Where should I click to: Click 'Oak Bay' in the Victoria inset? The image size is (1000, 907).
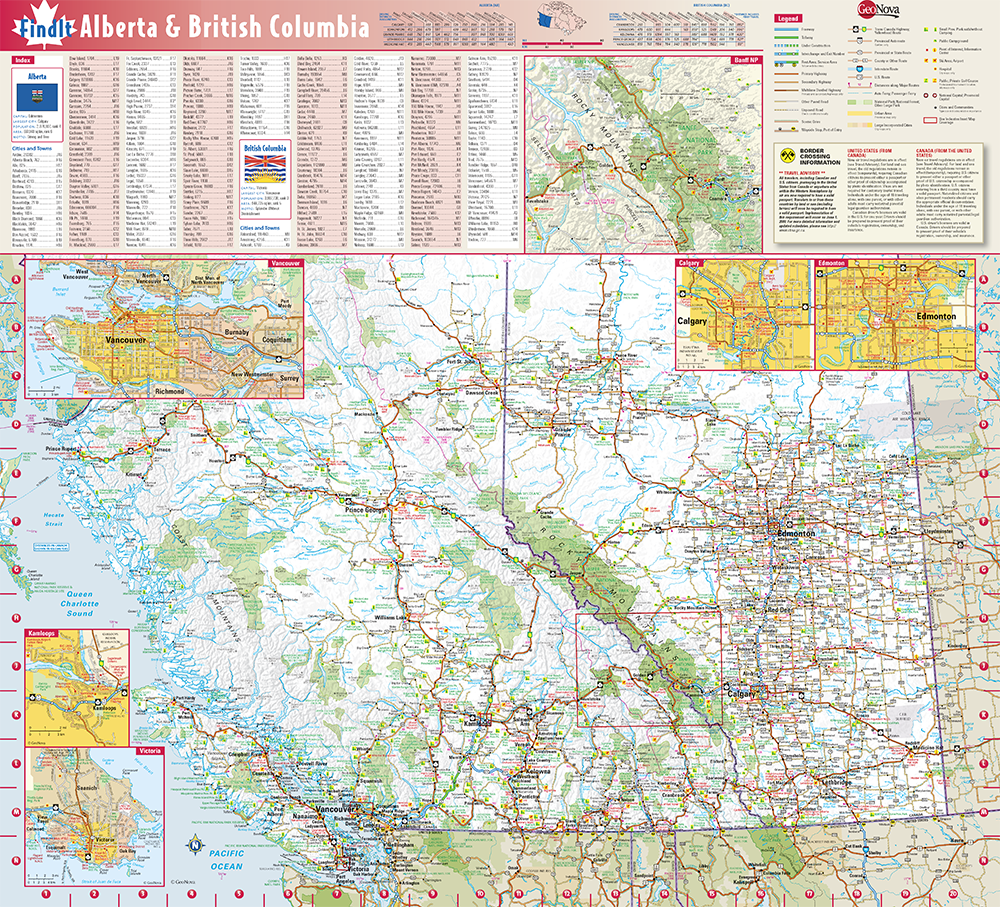coord(127,851)
